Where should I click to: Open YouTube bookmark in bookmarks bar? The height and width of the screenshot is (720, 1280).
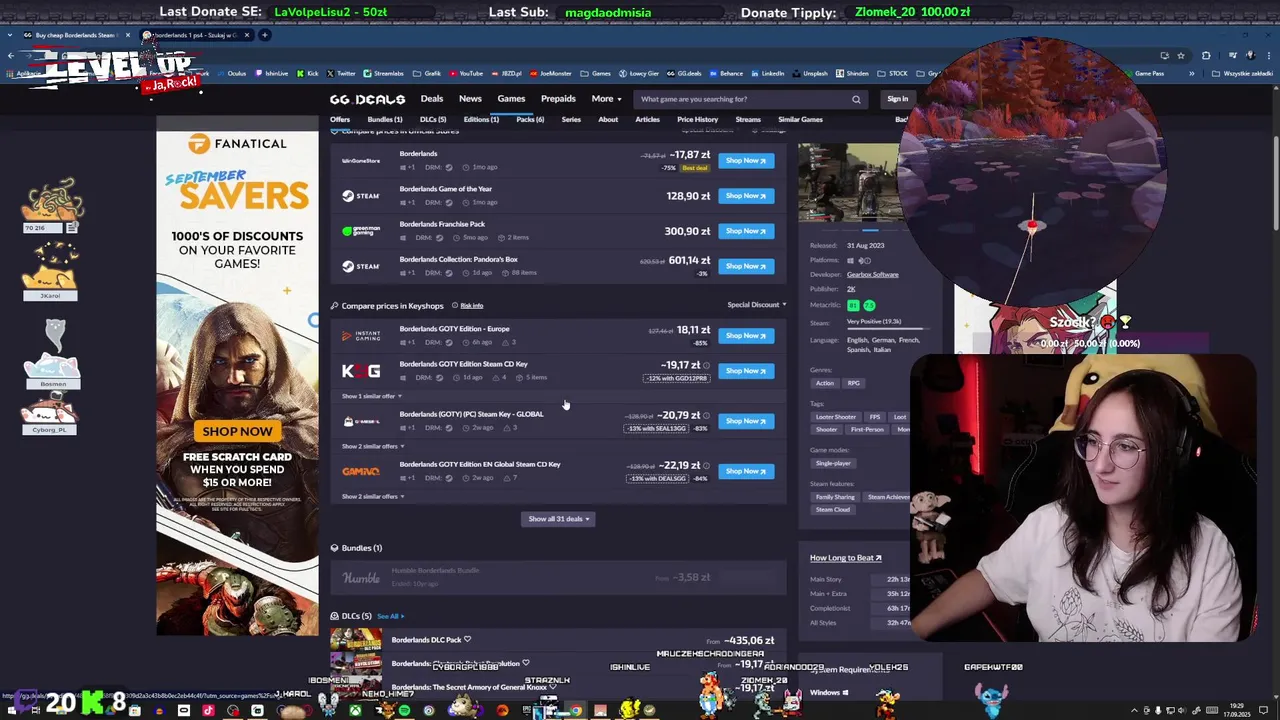(x=466, y=73)
